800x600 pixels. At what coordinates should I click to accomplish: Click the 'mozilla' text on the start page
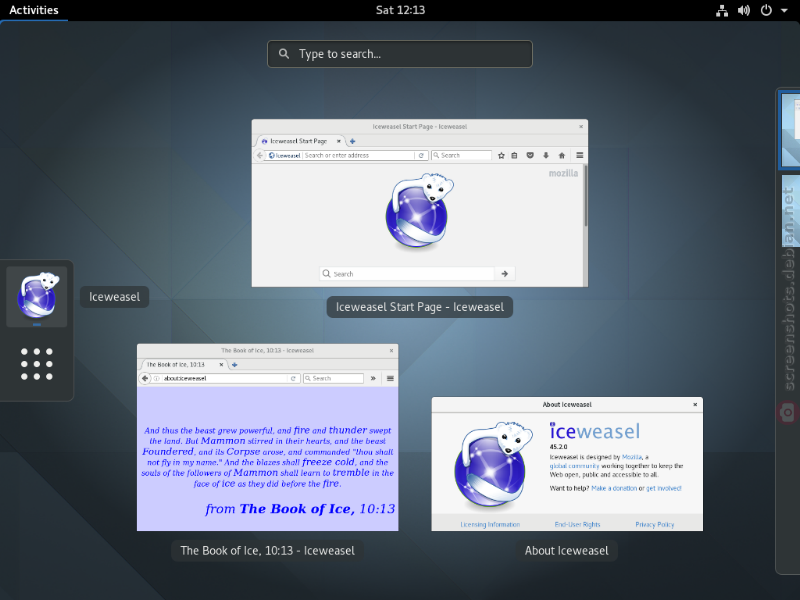[563, 173]
